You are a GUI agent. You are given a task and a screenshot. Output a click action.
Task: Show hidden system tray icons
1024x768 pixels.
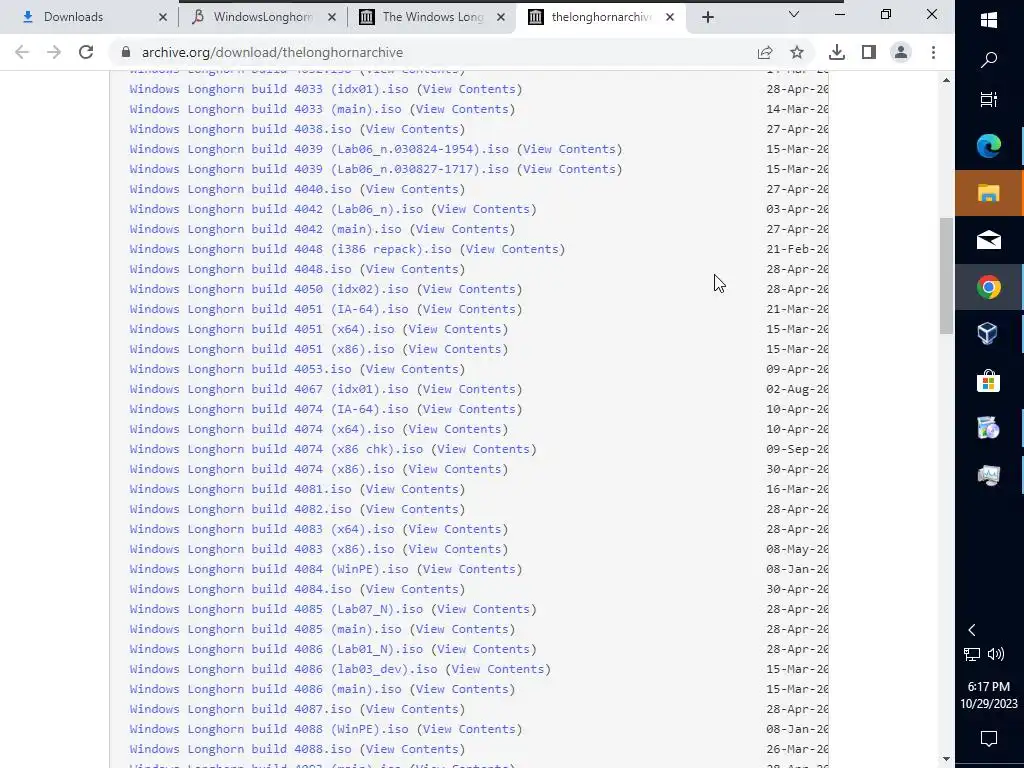pyautogui.click(x=972, y=630)
